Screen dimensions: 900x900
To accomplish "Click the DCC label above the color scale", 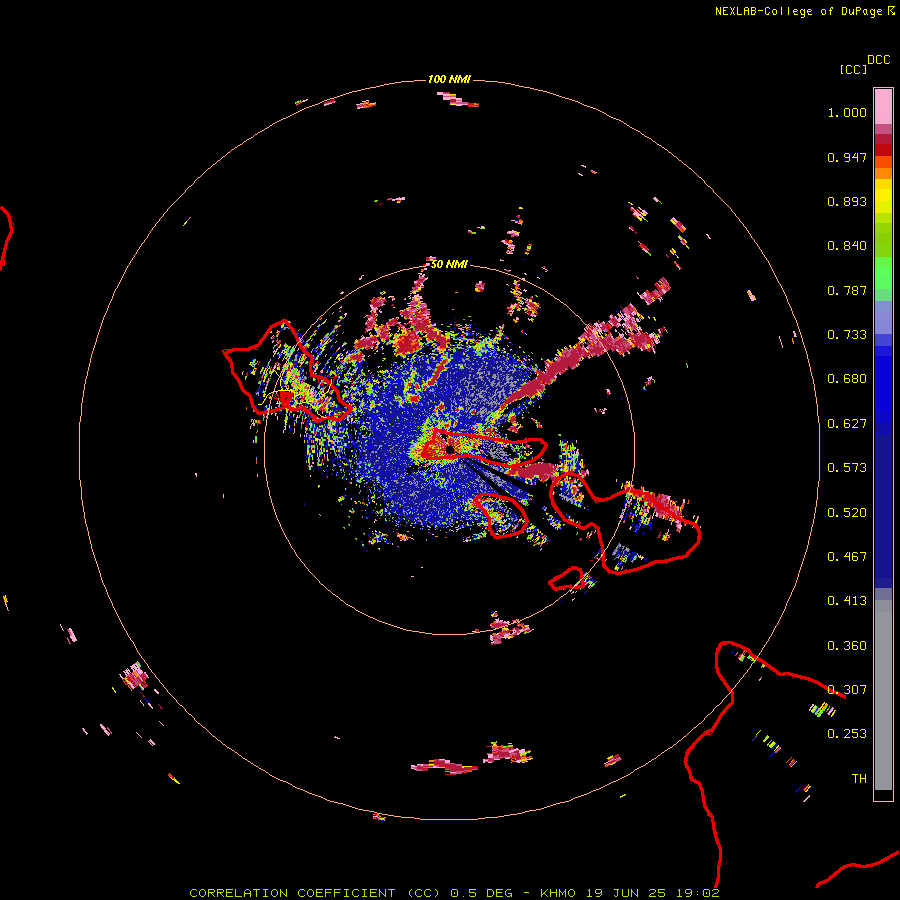I will (x=879, y=60).
